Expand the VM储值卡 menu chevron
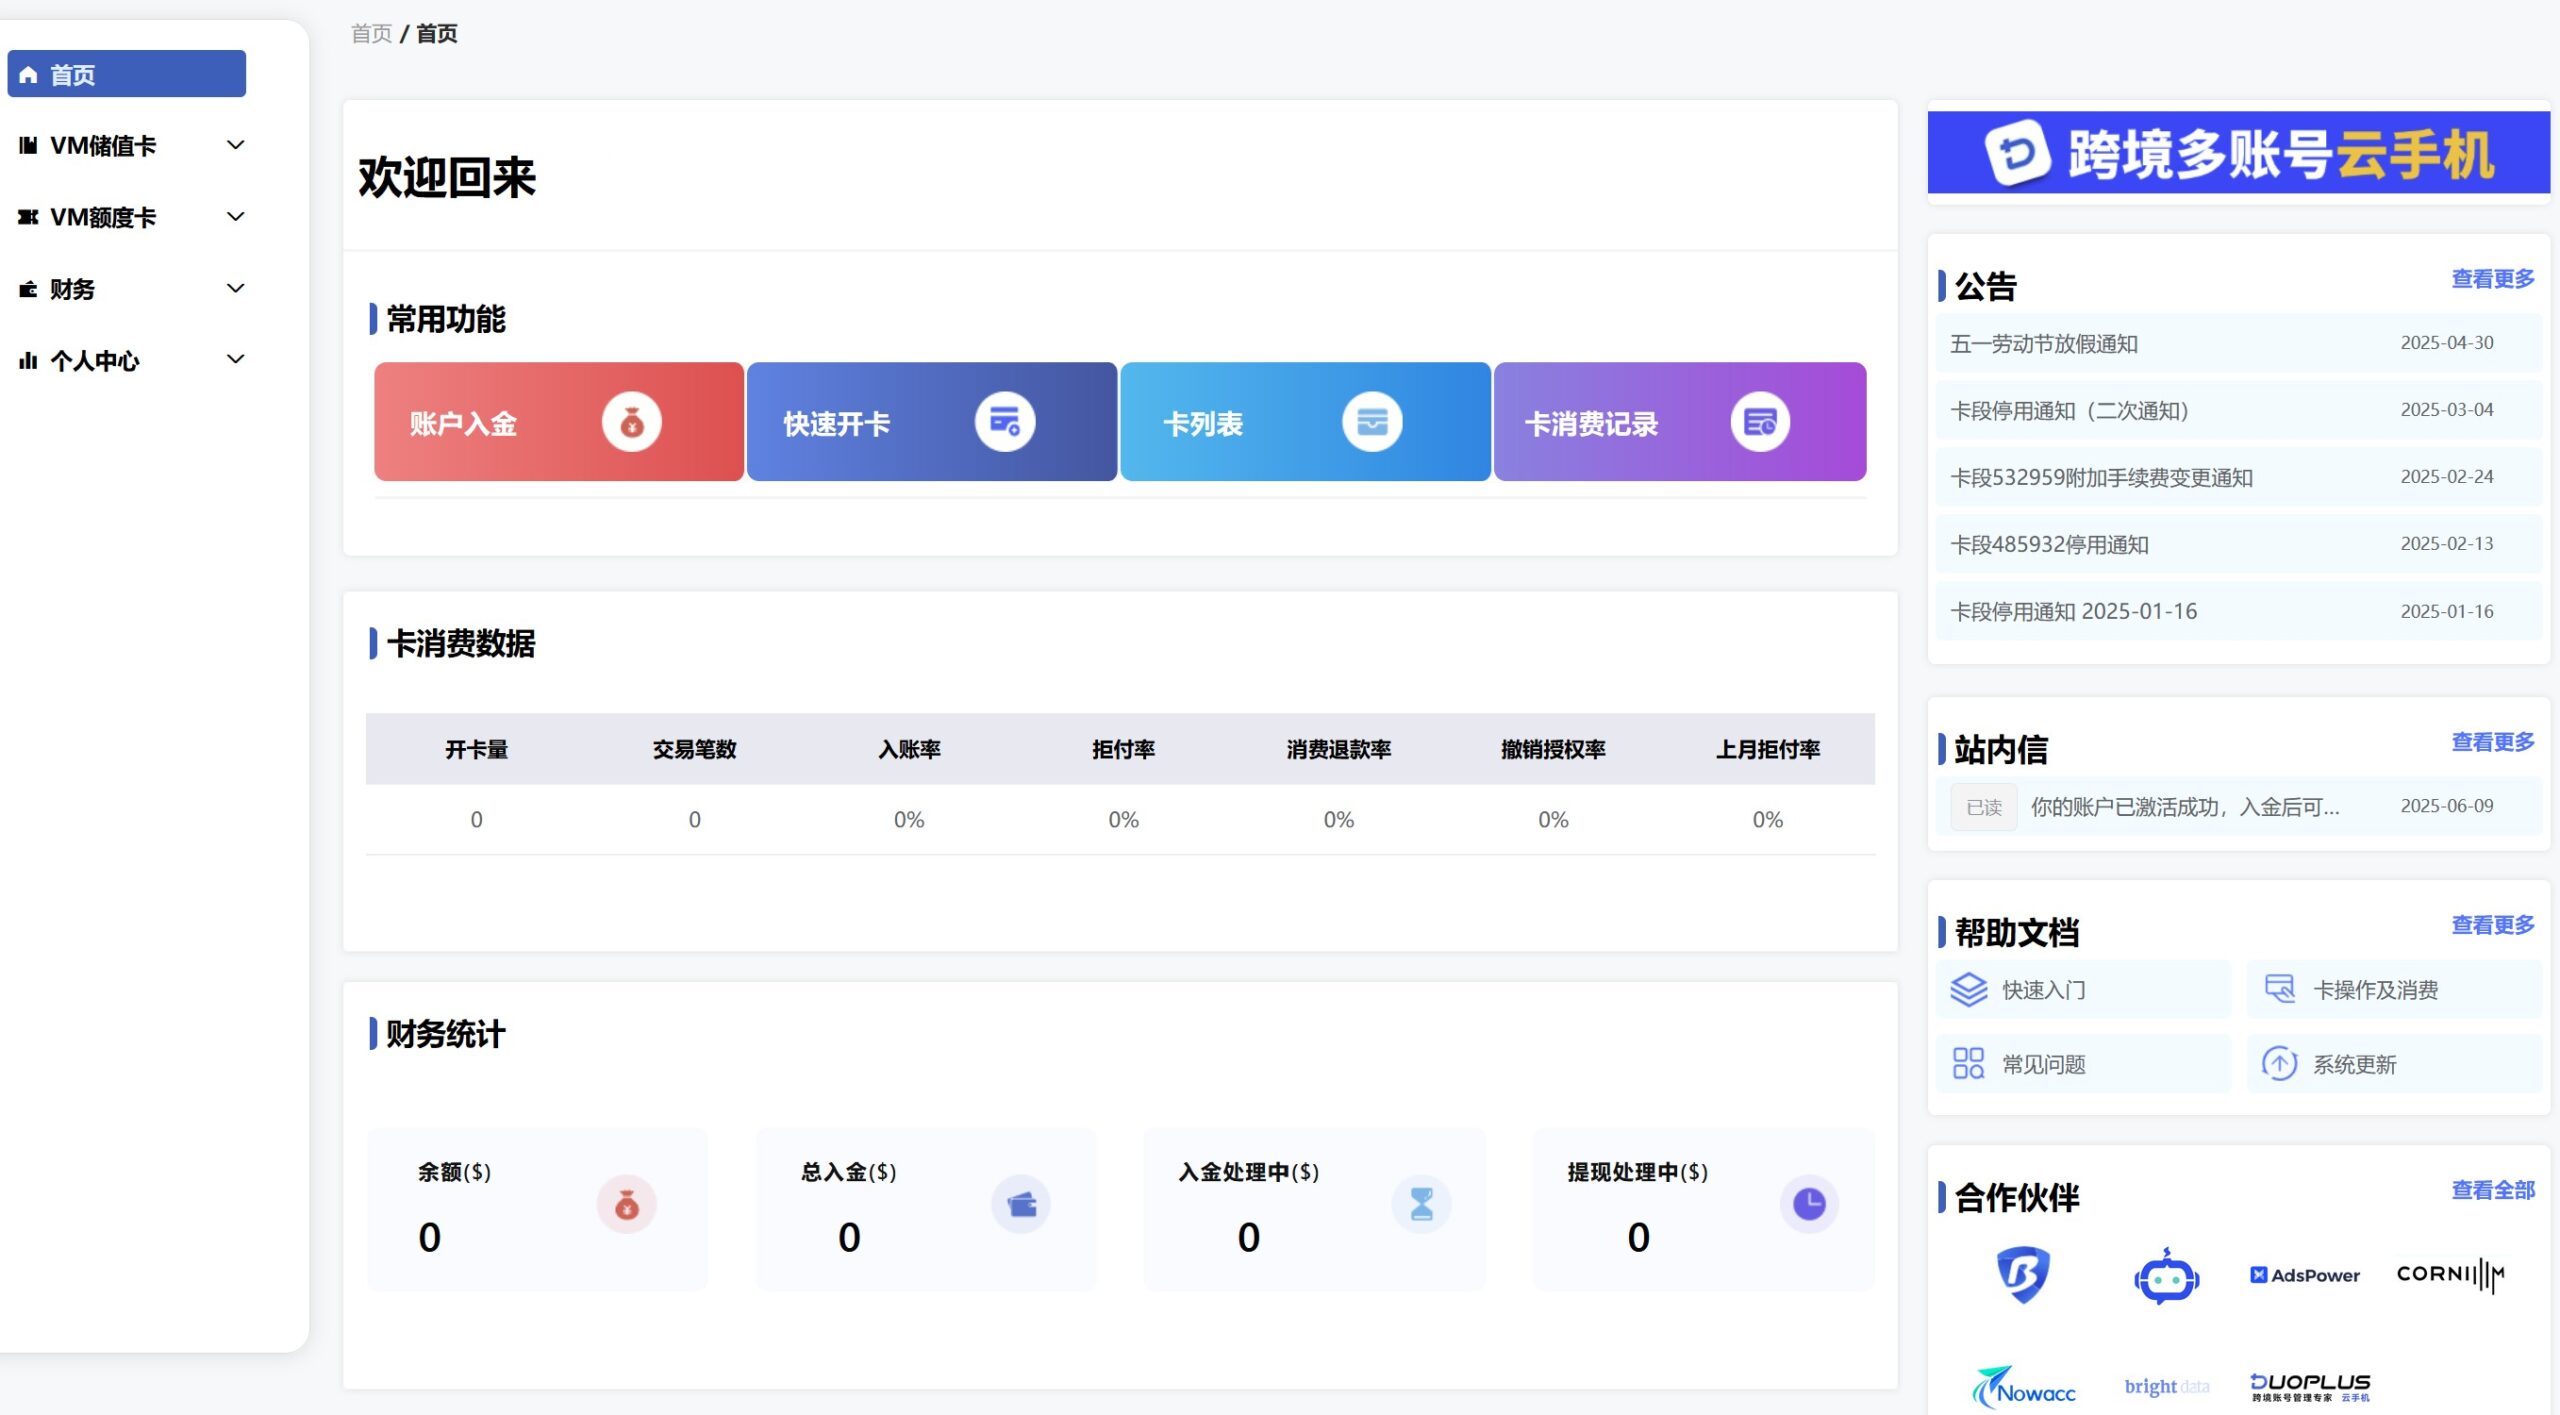Image resolution: width=2560 pixels, height=1415 pixels. pyautogui.click(x=236, y=145)
